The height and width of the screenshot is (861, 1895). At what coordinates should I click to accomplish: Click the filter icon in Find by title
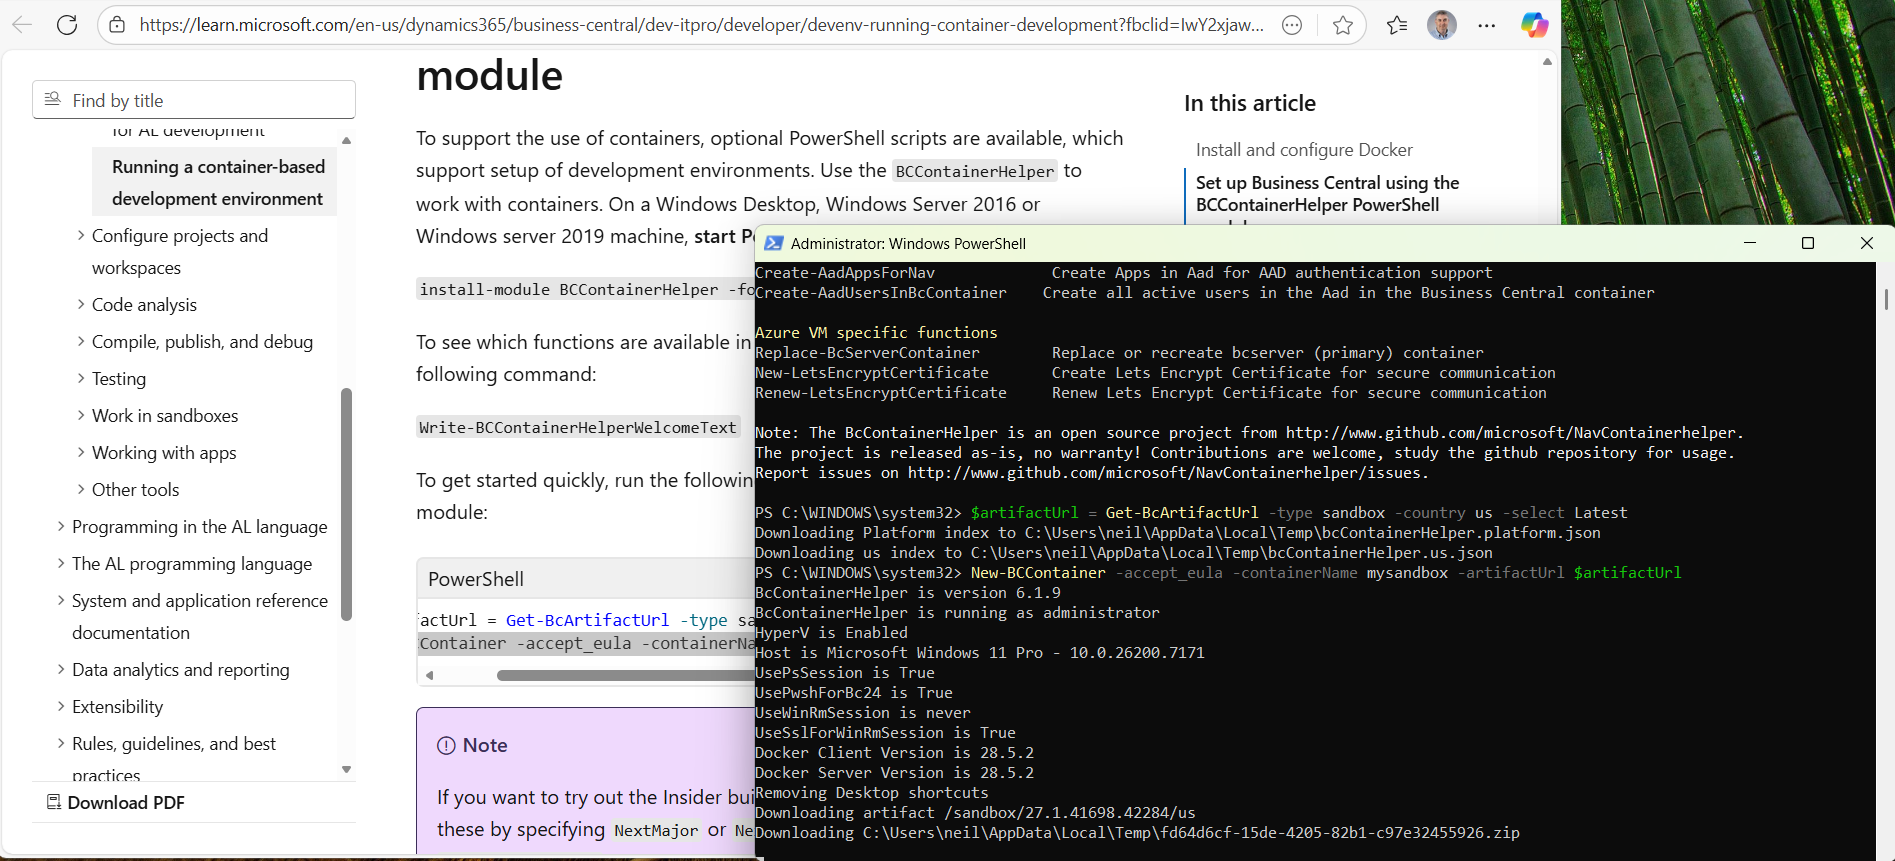pos(53,99)
